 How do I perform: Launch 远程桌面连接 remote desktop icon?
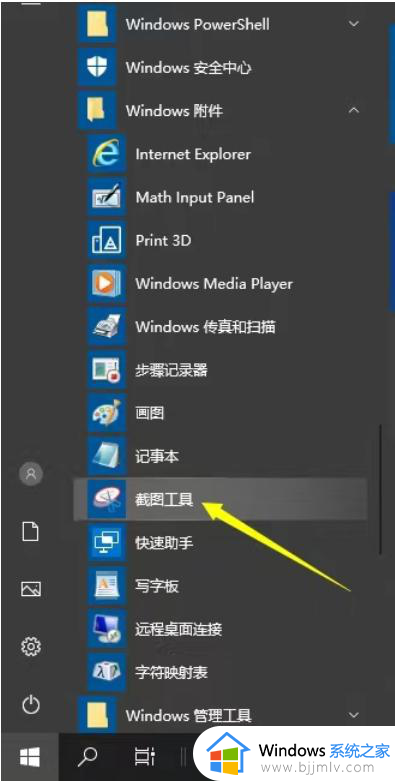(x=106, y=629)
